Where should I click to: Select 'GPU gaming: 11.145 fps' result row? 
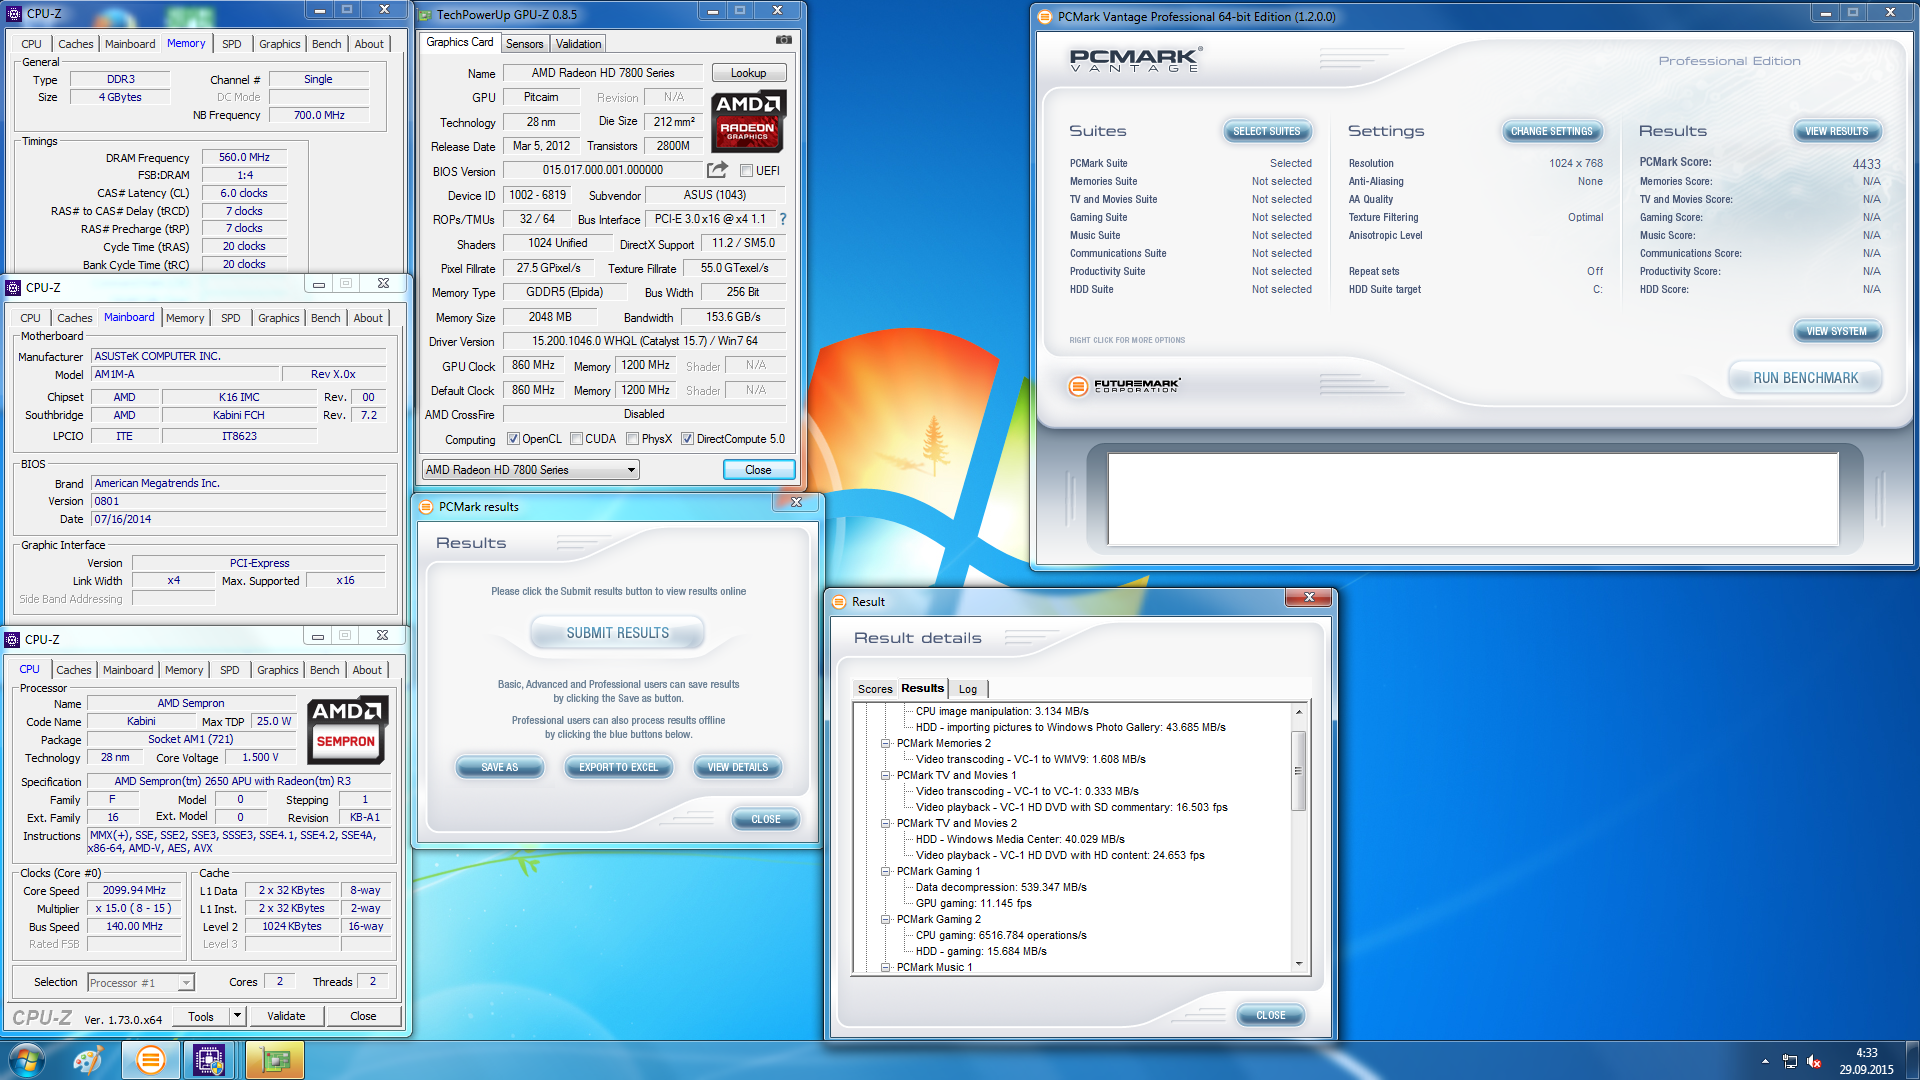coord(973,903)
